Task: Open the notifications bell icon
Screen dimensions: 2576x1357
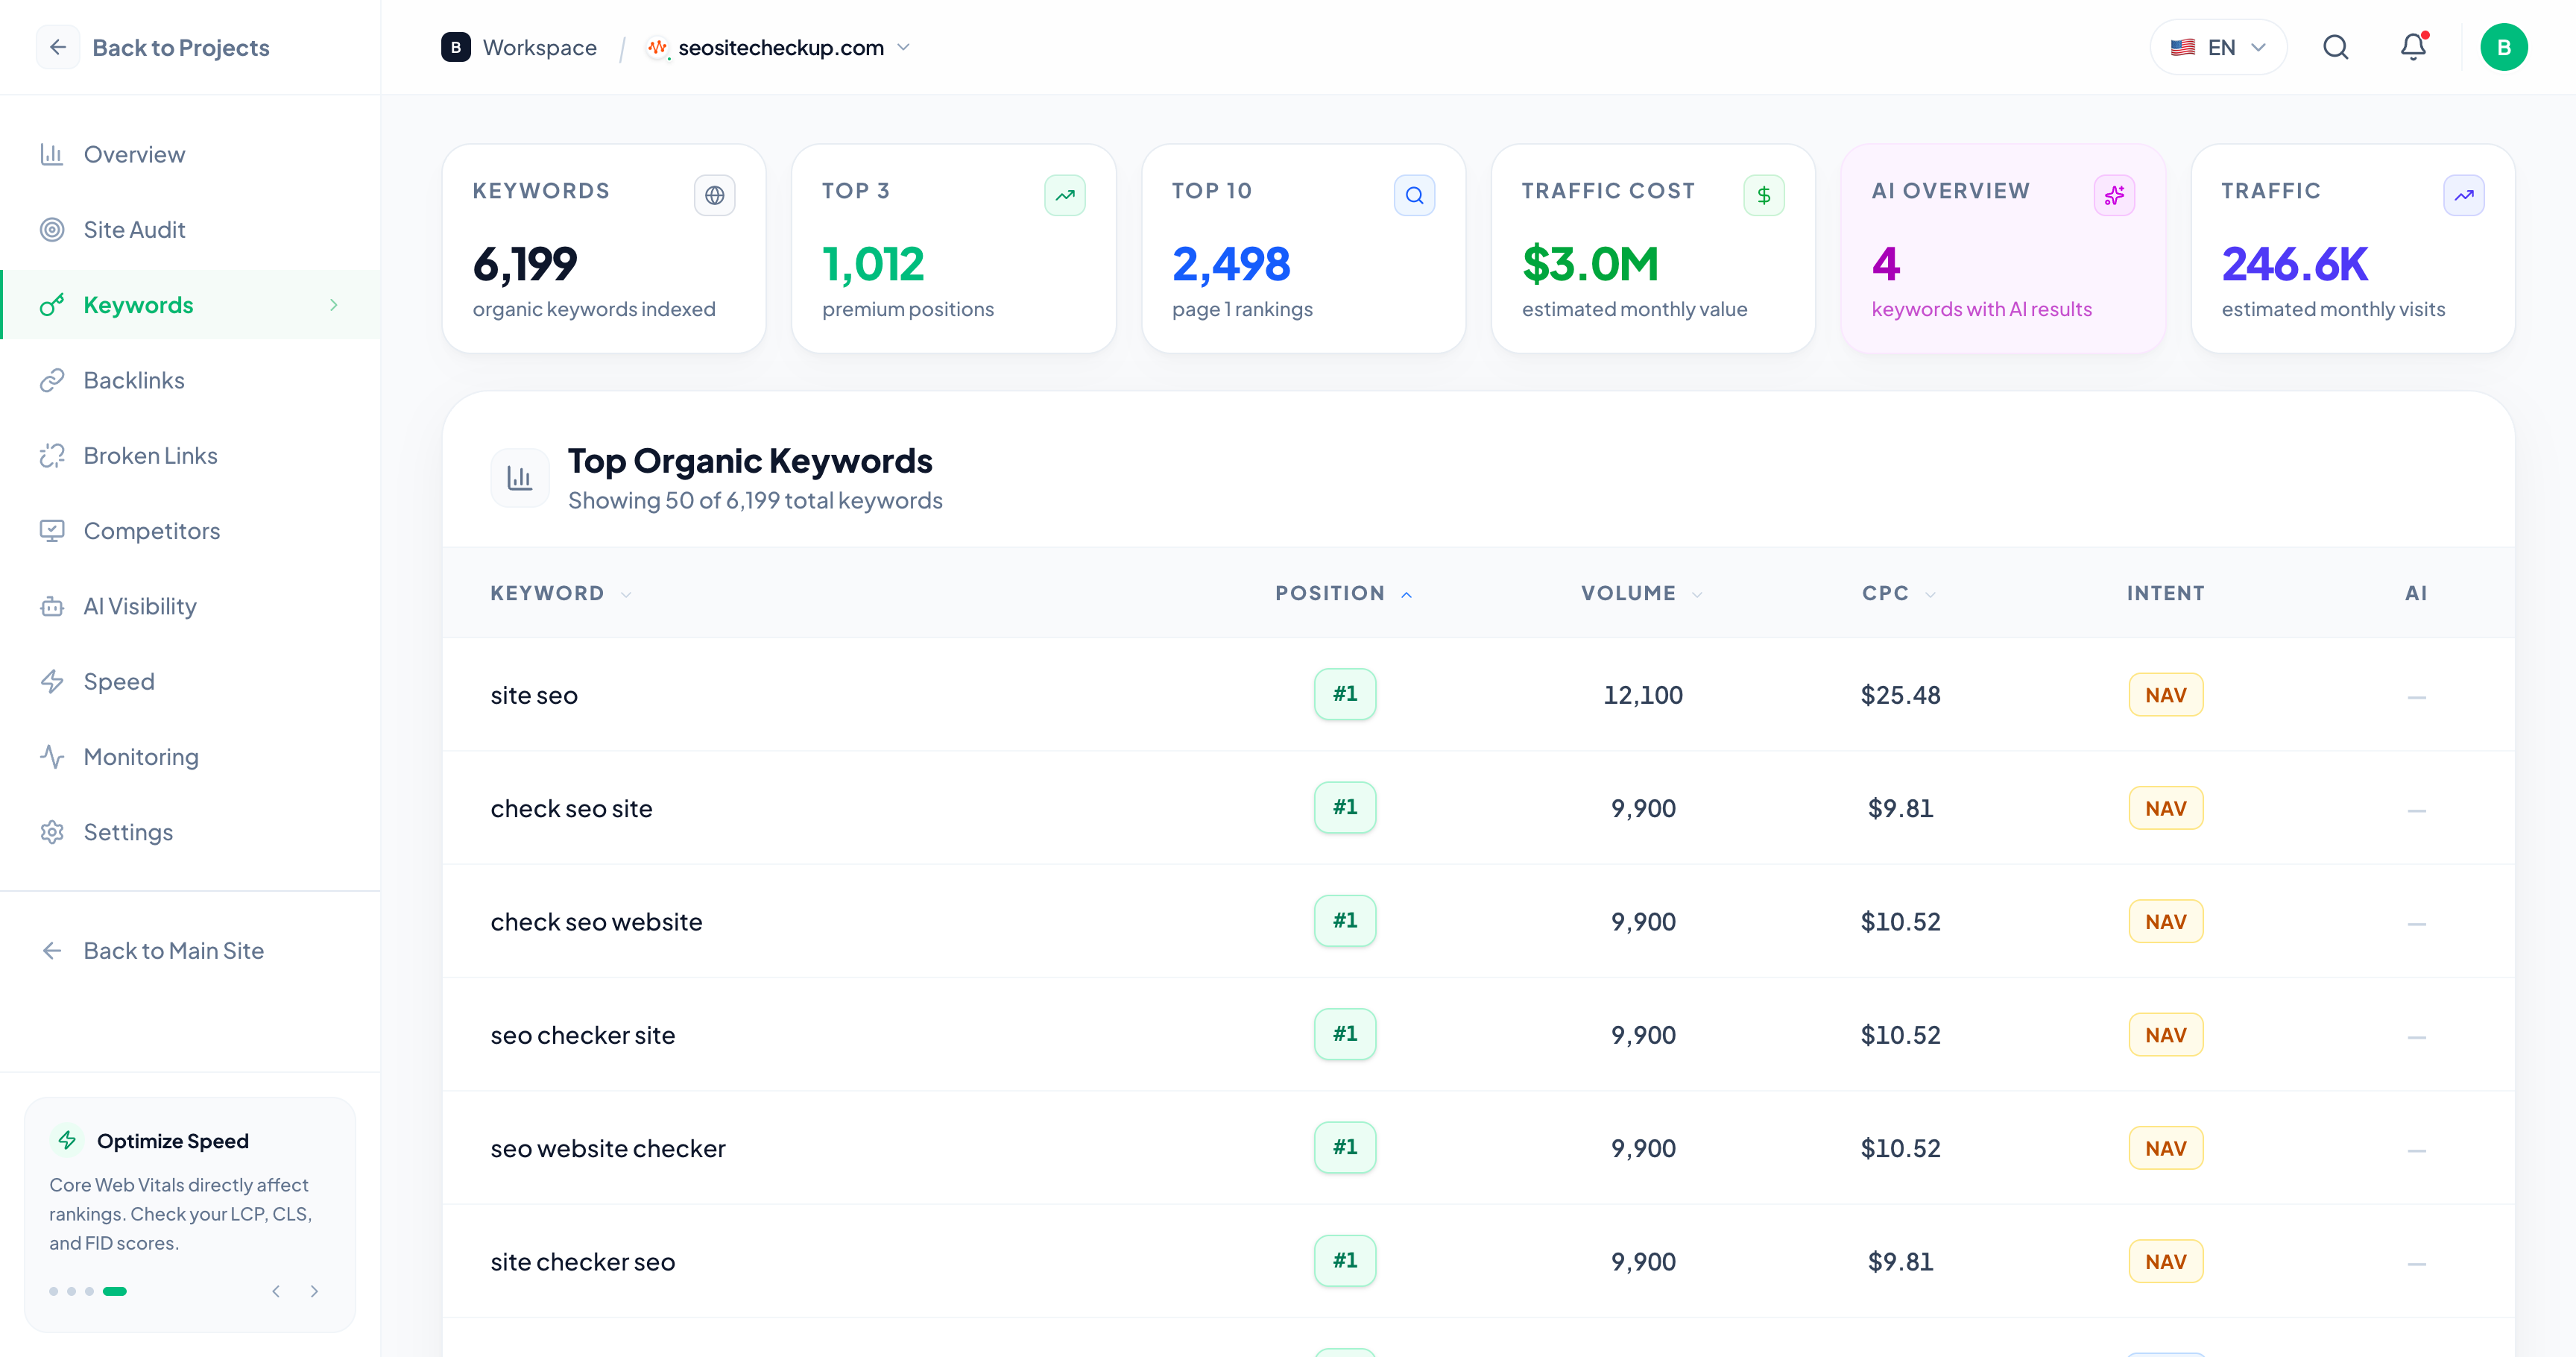Action: click(2414, 47)
